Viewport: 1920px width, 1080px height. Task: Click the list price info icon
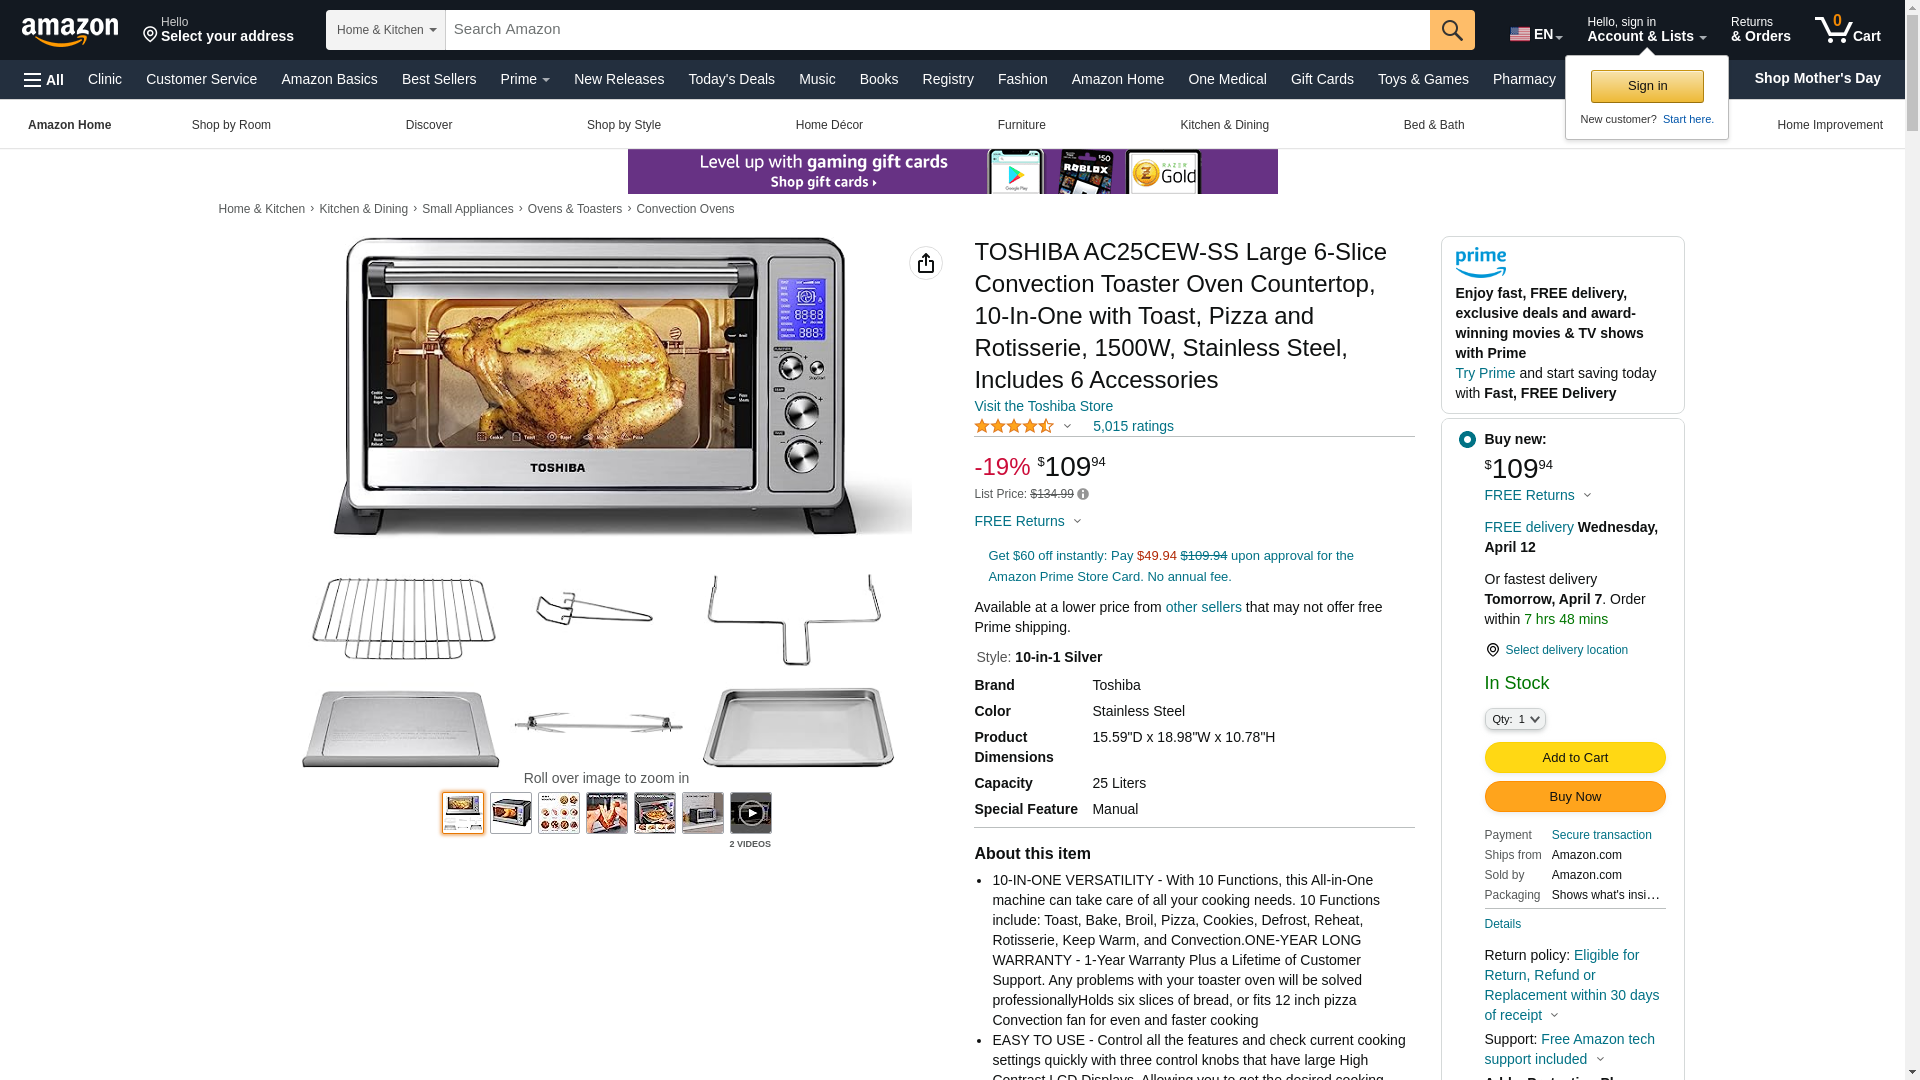click(x=1083, y=494)
